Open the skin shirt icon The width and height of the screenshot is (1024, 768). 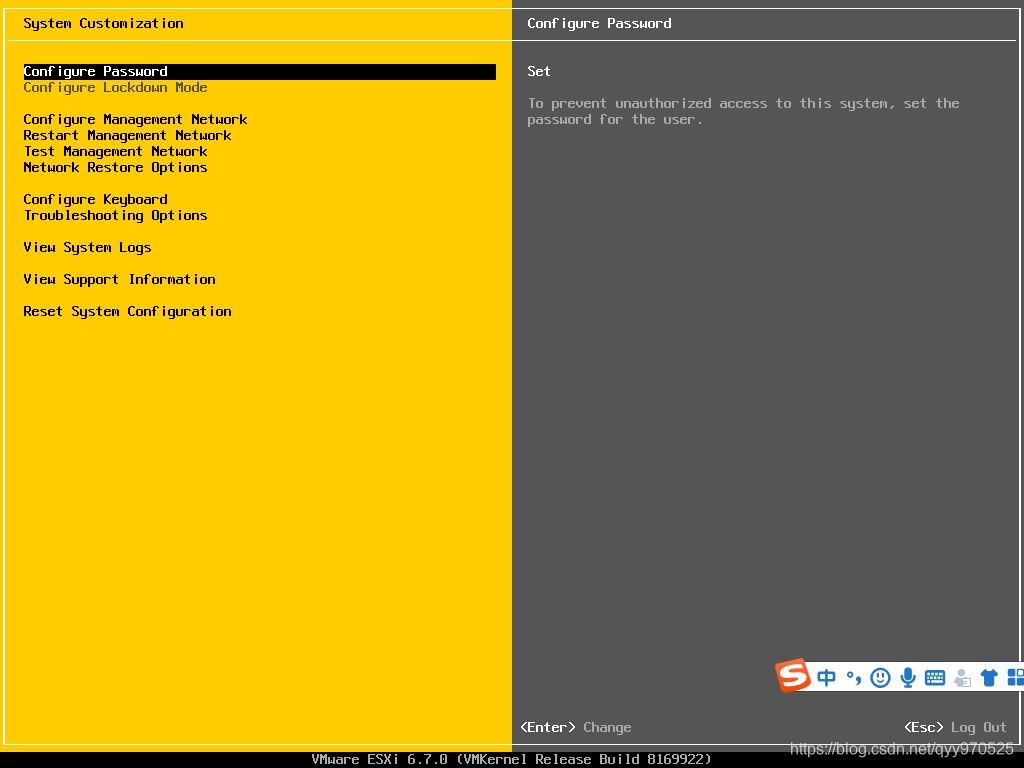tap(989, 678)
